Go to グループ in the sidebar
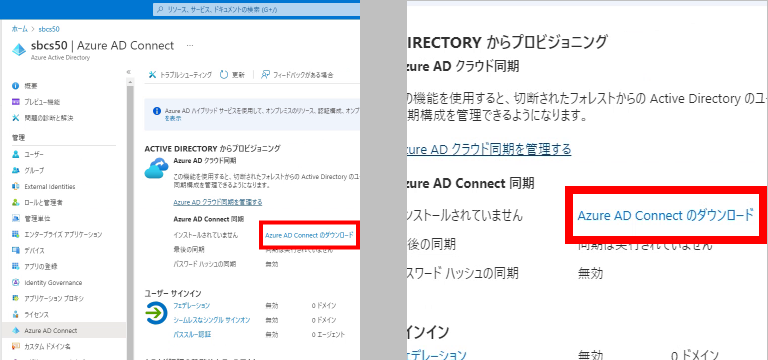768x360 pixels. 34,170
